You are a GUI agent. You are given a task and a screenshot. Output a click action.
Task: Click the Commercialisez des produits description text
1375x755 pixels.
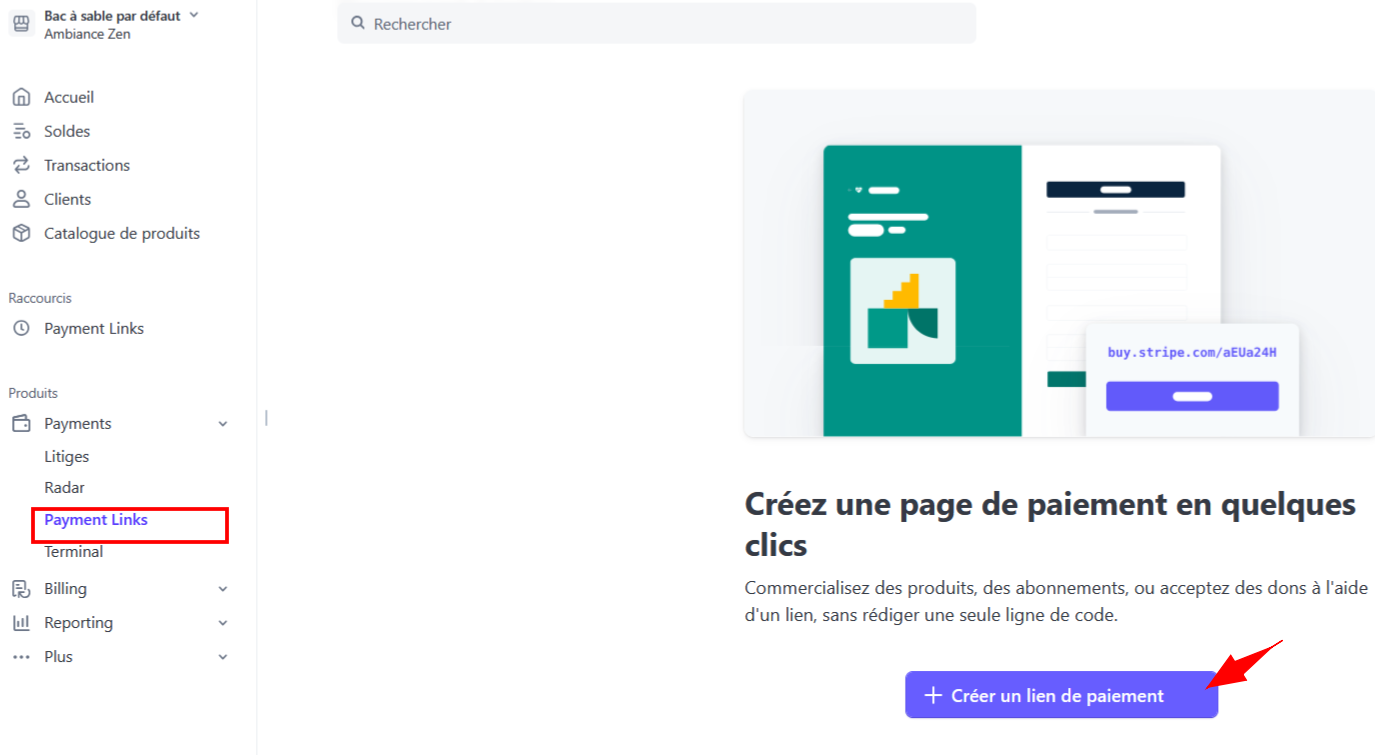1056,601
